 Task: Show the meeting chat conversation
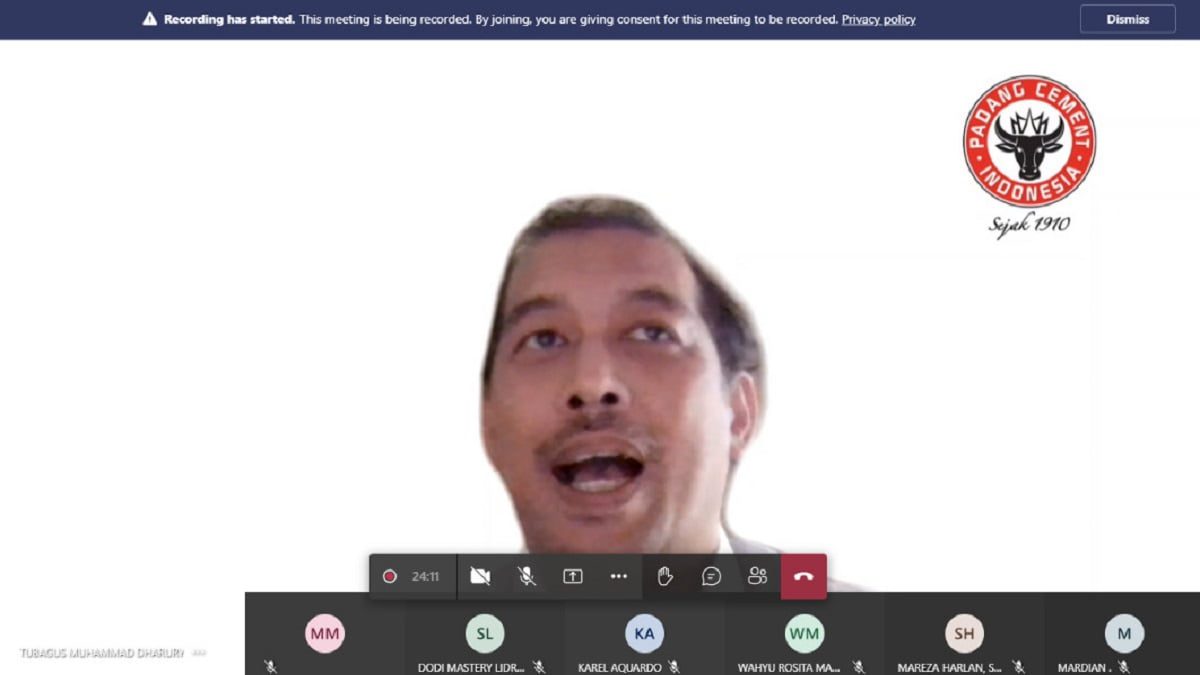coord(711,576)
